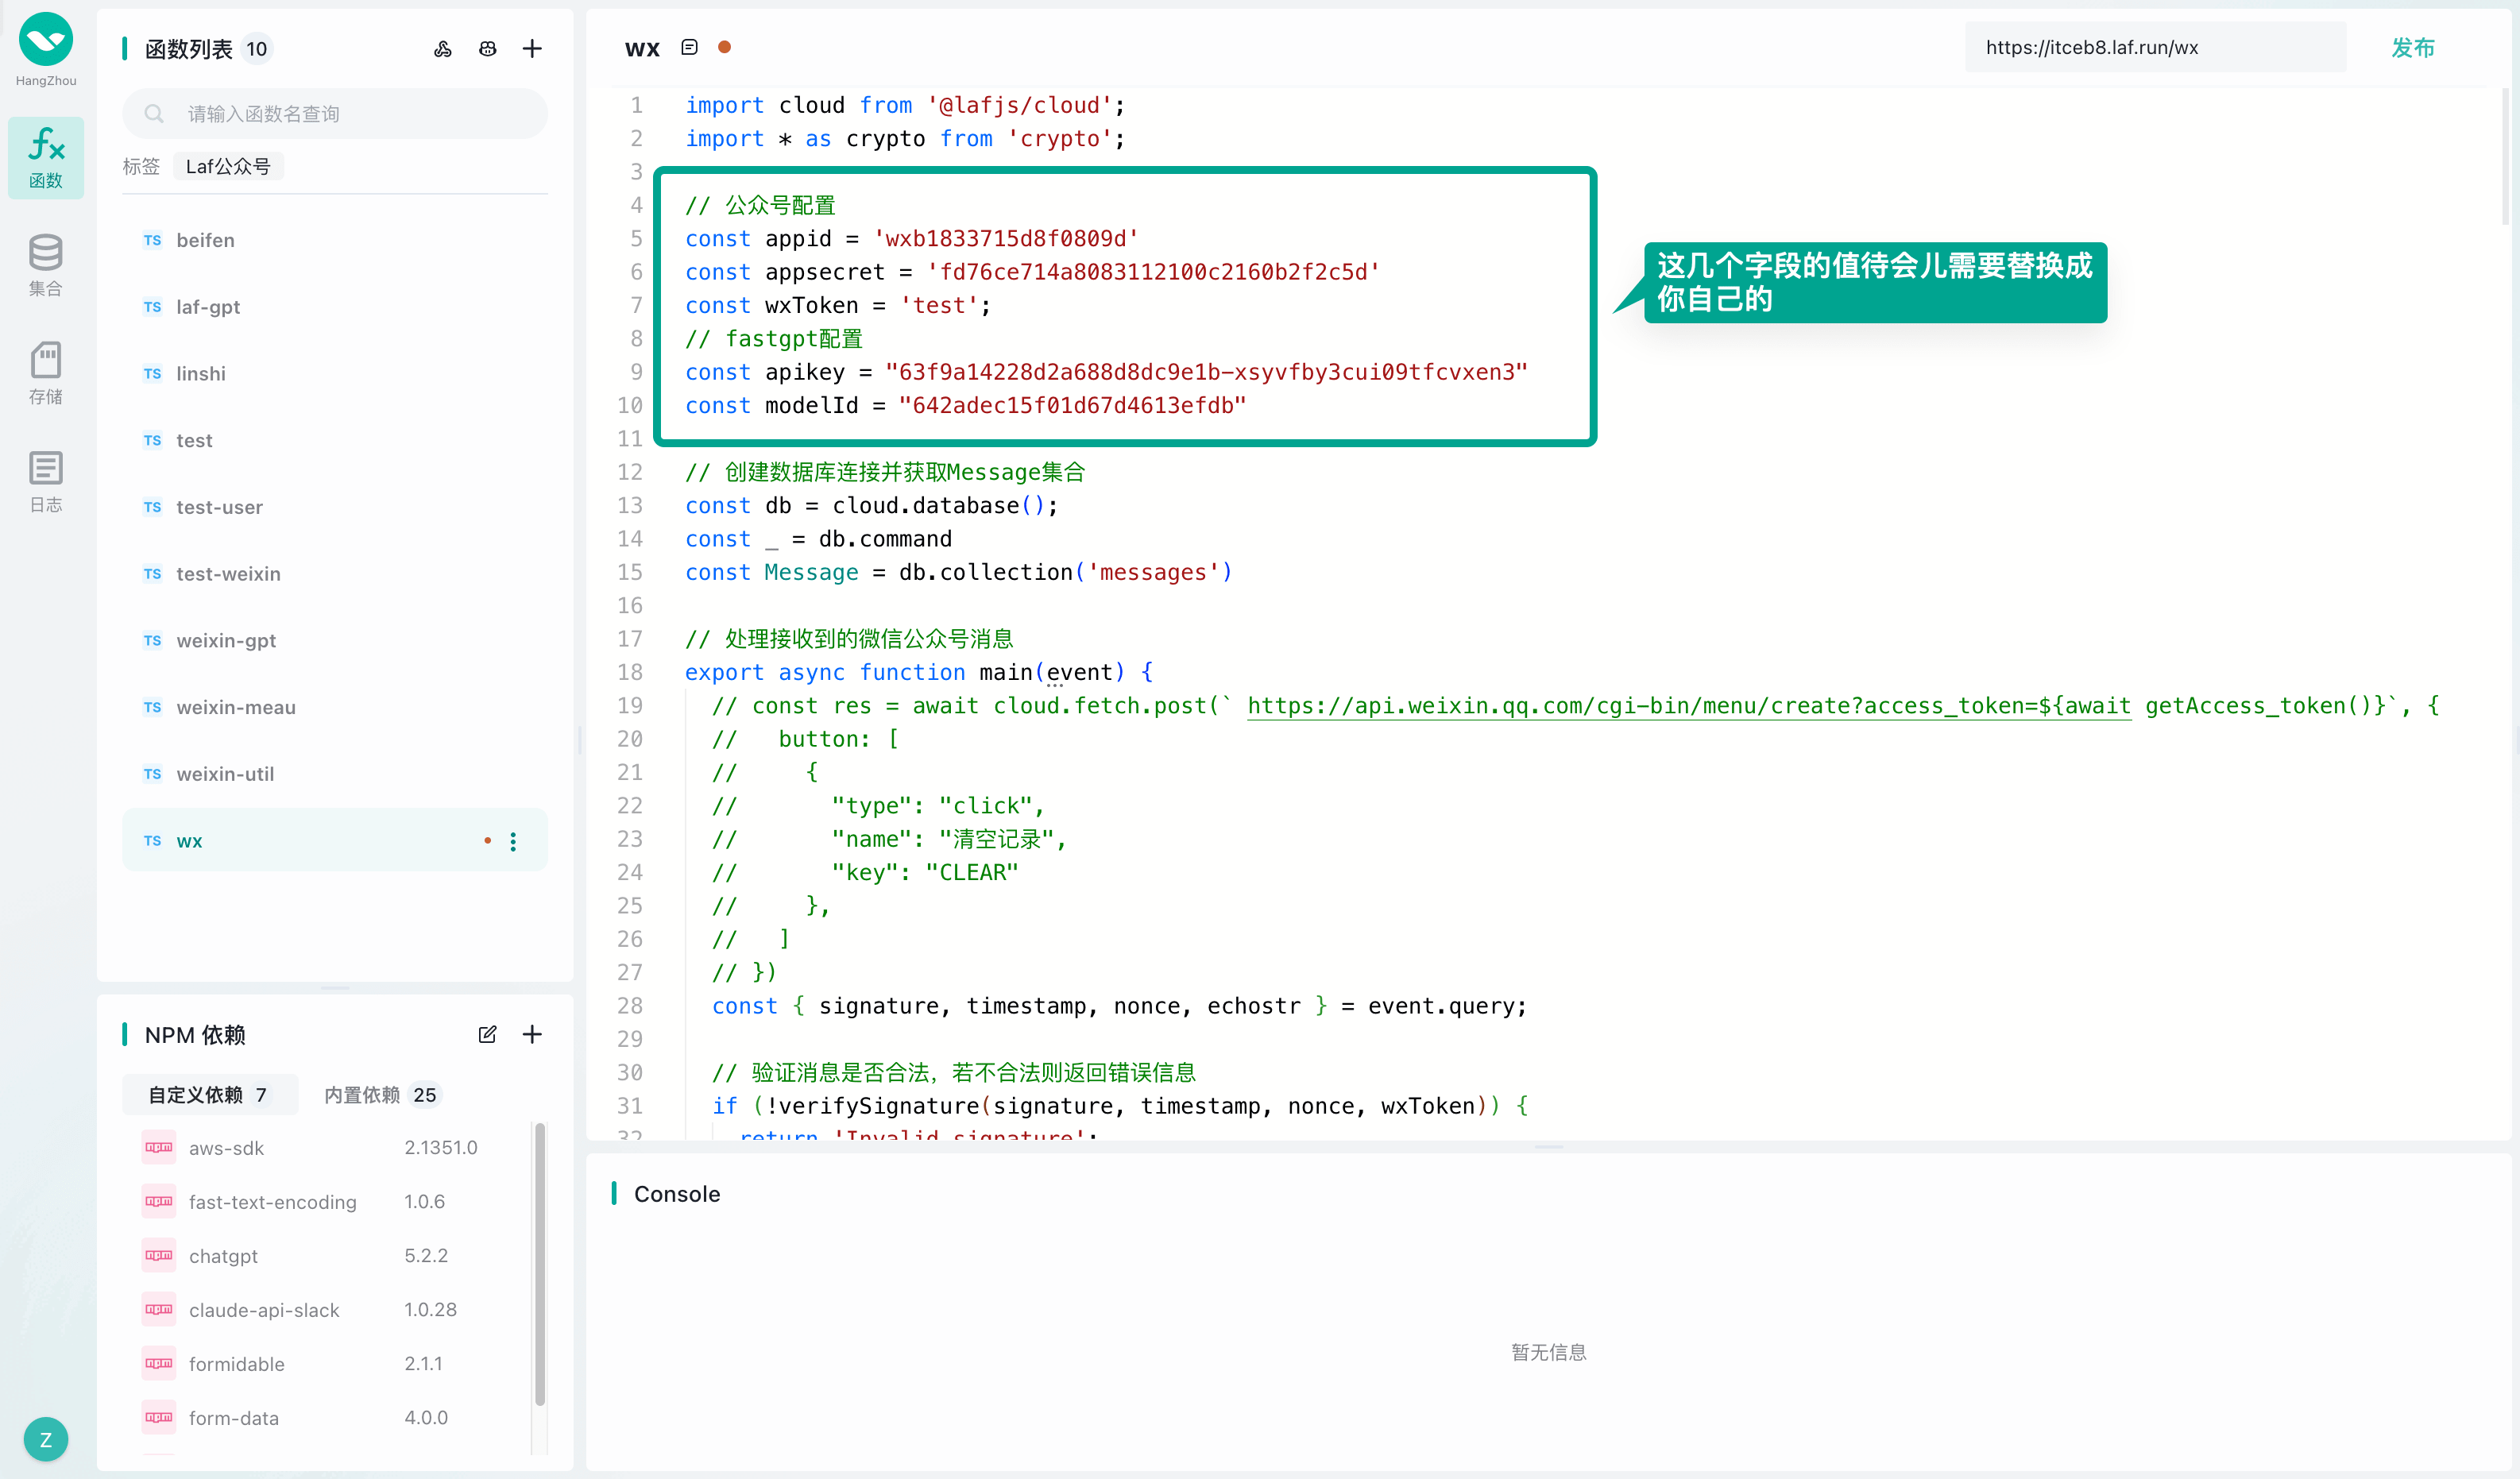Click the robot icon in the function list header
Screen dimensions: 2520x1479
pos(488,48)
